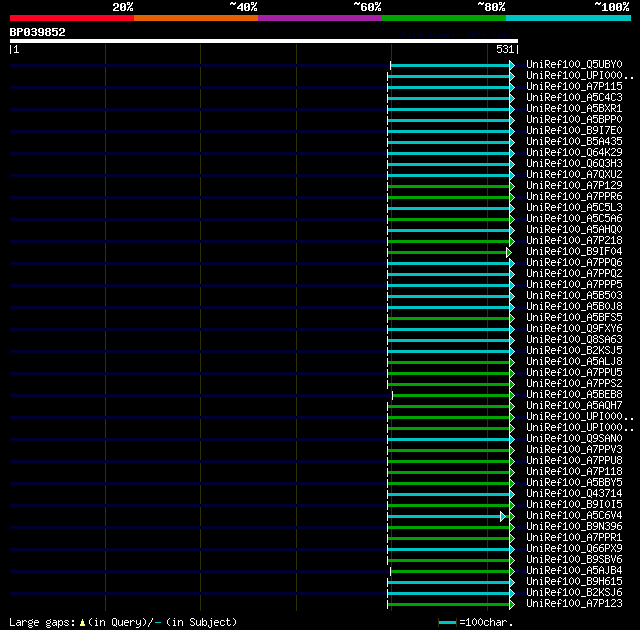Select the UniRef100_B9H615 label
The height and width of the screenshot is (630, 640).
pos(574,582)
